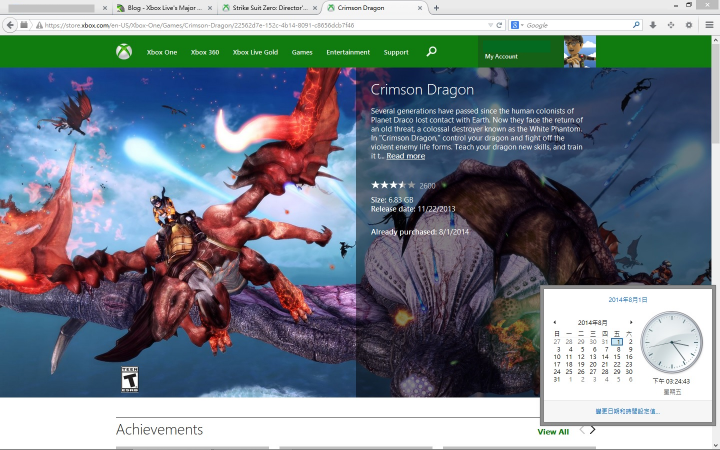The width and height of the screenshot is (720, 450).
Task: Click the Release date: 11/22/2013 text
Action: tap(413, 209)
